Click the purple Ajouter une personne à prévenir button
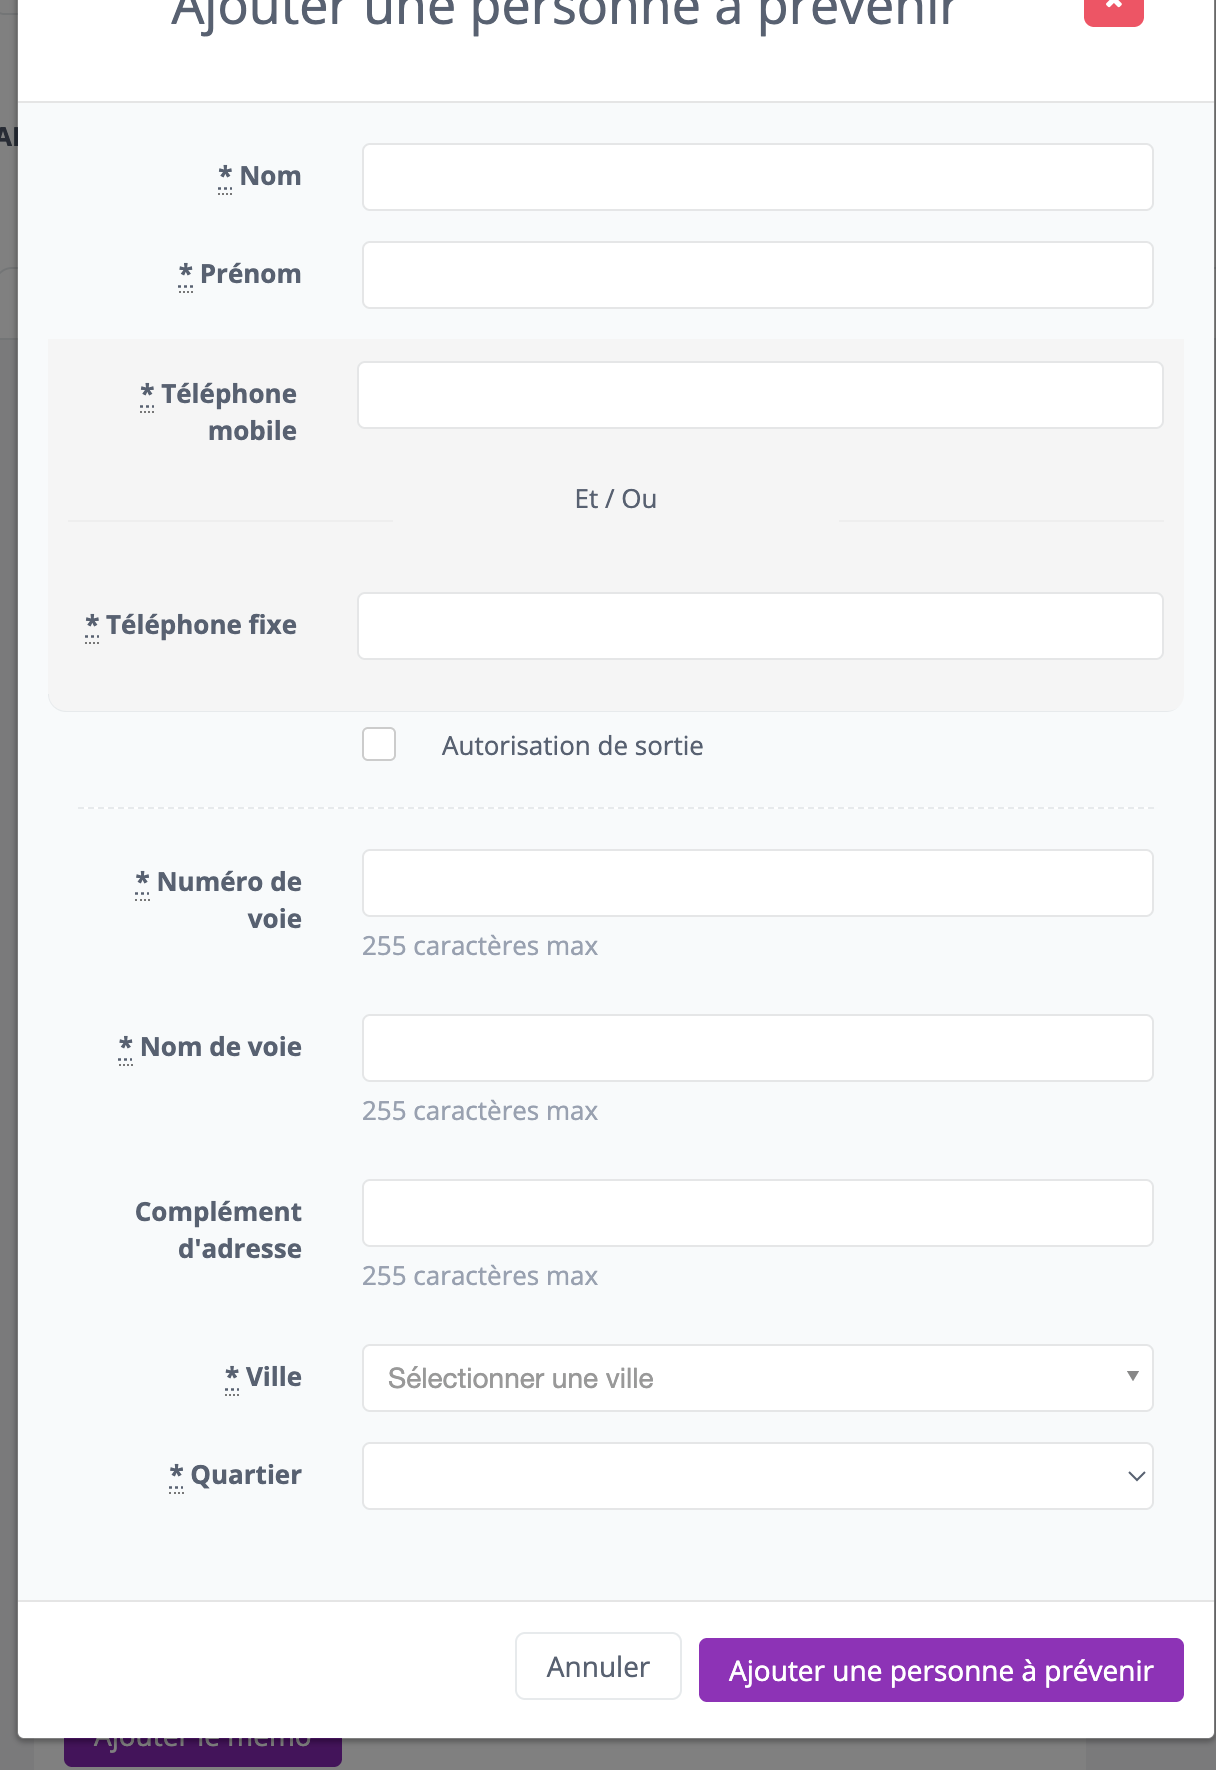Image resolution: width=1216 pixels, height=1770 pixels. tap(941, 1670)
